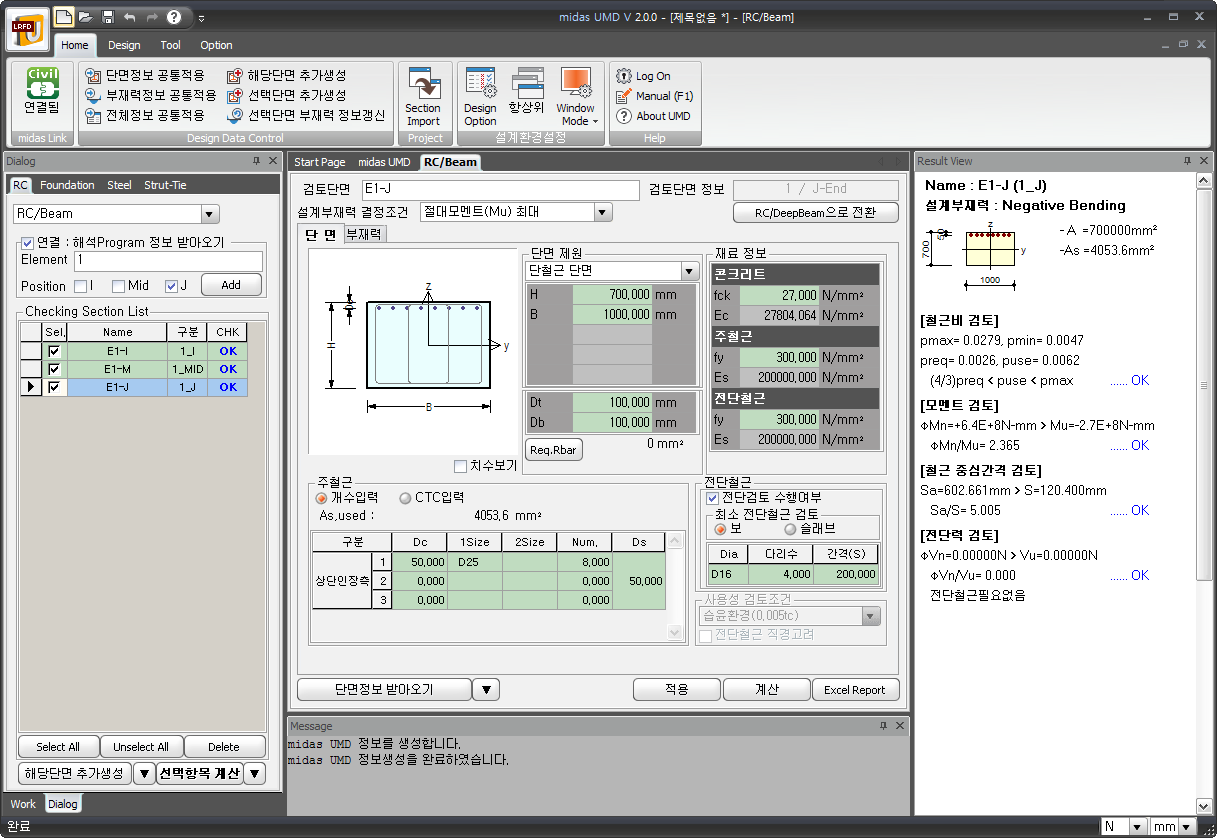Create a new file from quick access toolbar
This screenshot has height=838, width=1217.
[x=64, y=17]
